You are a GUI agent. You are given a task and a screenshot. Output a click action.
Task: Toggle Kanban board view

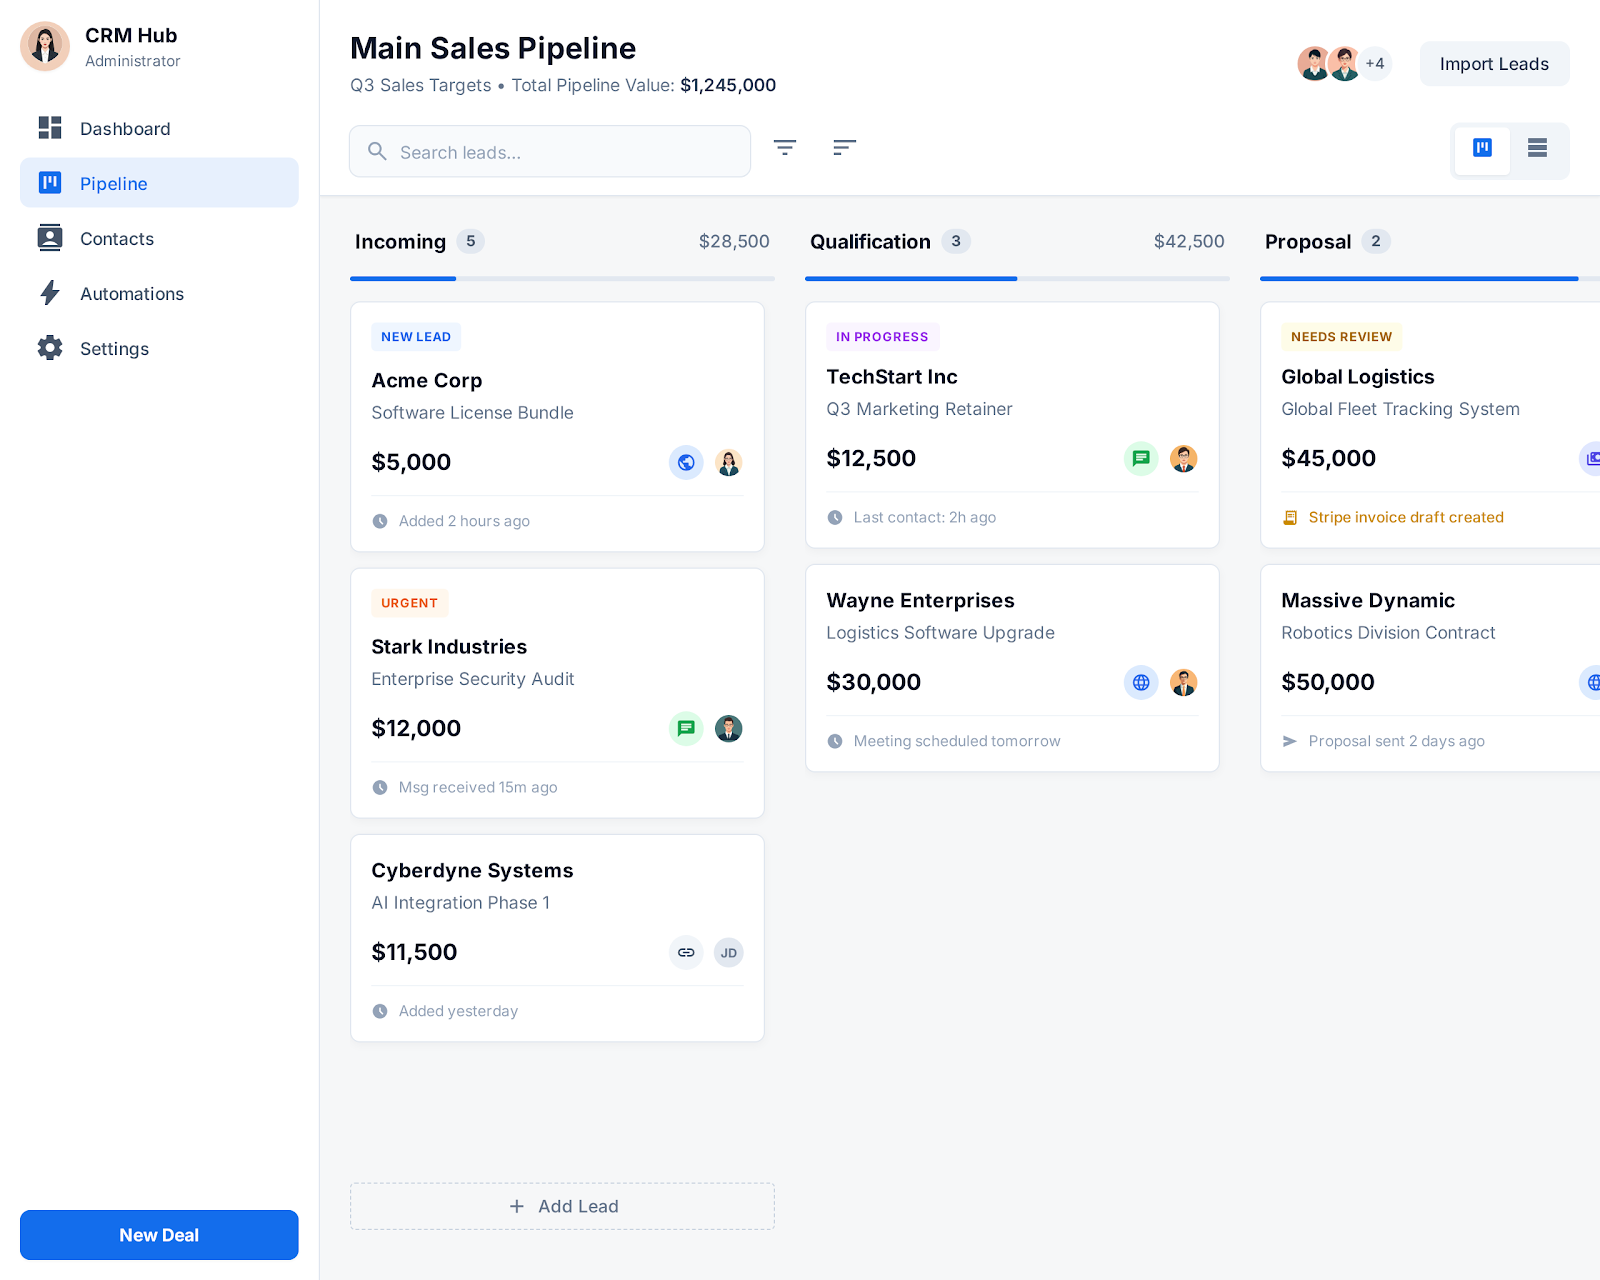[1482, 150]
